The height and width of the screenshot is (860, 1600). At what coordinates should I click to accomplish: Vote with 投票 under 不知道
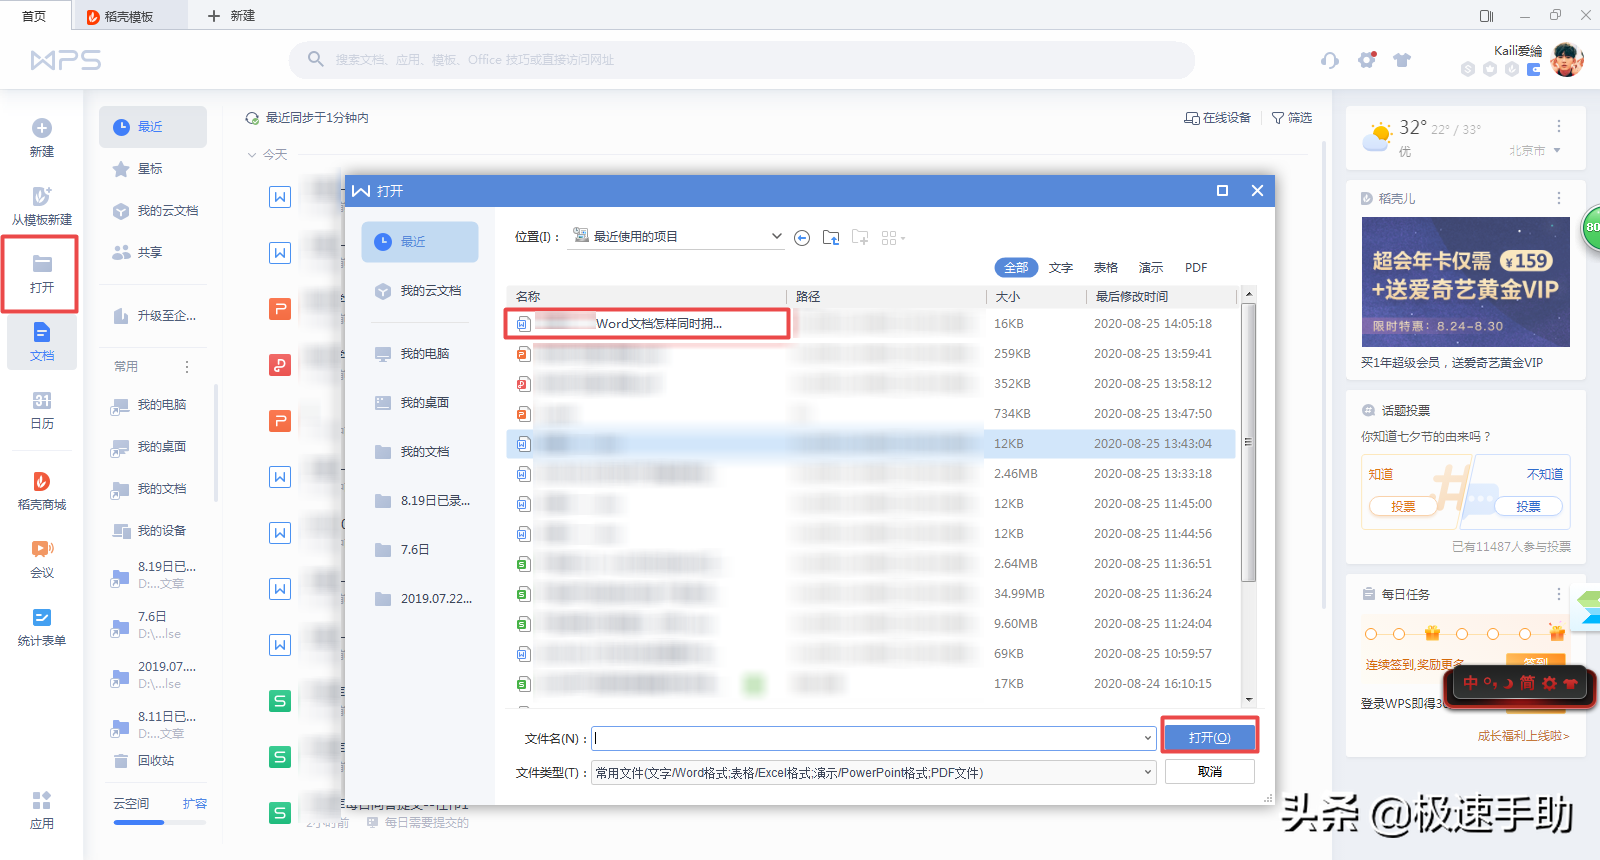(1528, 507)
